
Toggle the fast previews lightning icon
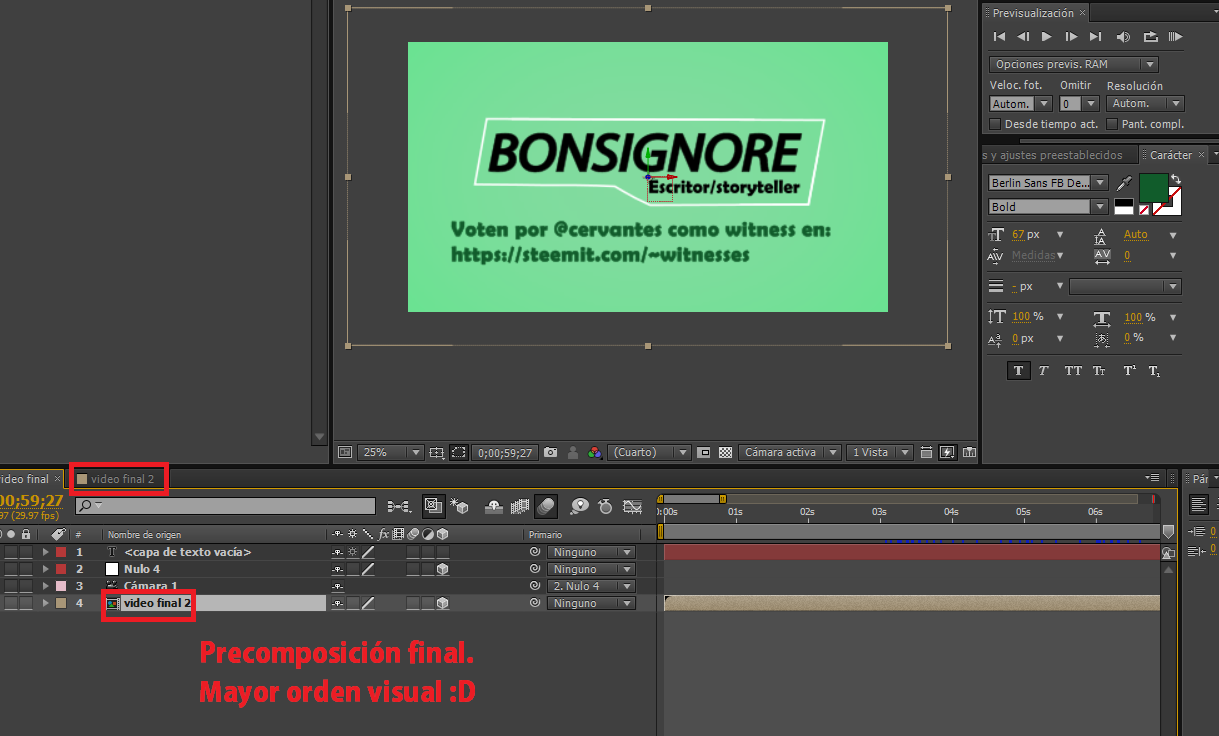tap(947, 452)
